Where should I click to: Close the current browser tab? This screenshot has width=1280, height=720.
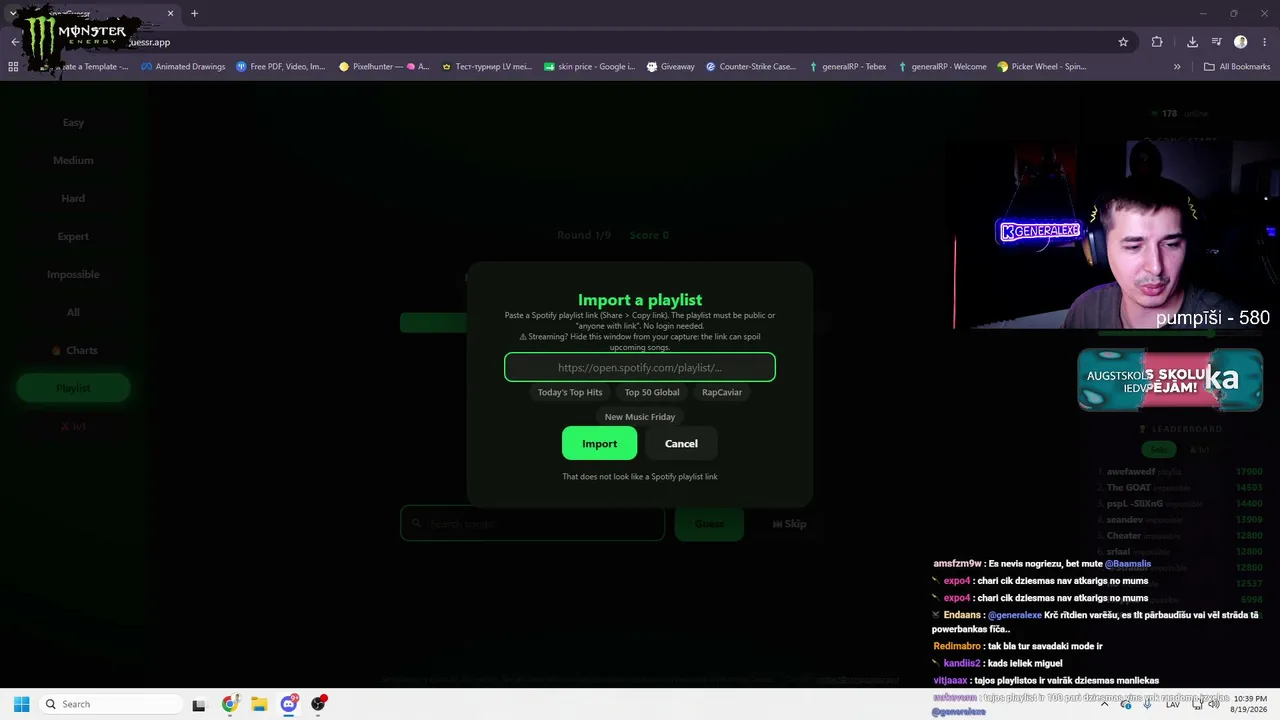(170, 14)
